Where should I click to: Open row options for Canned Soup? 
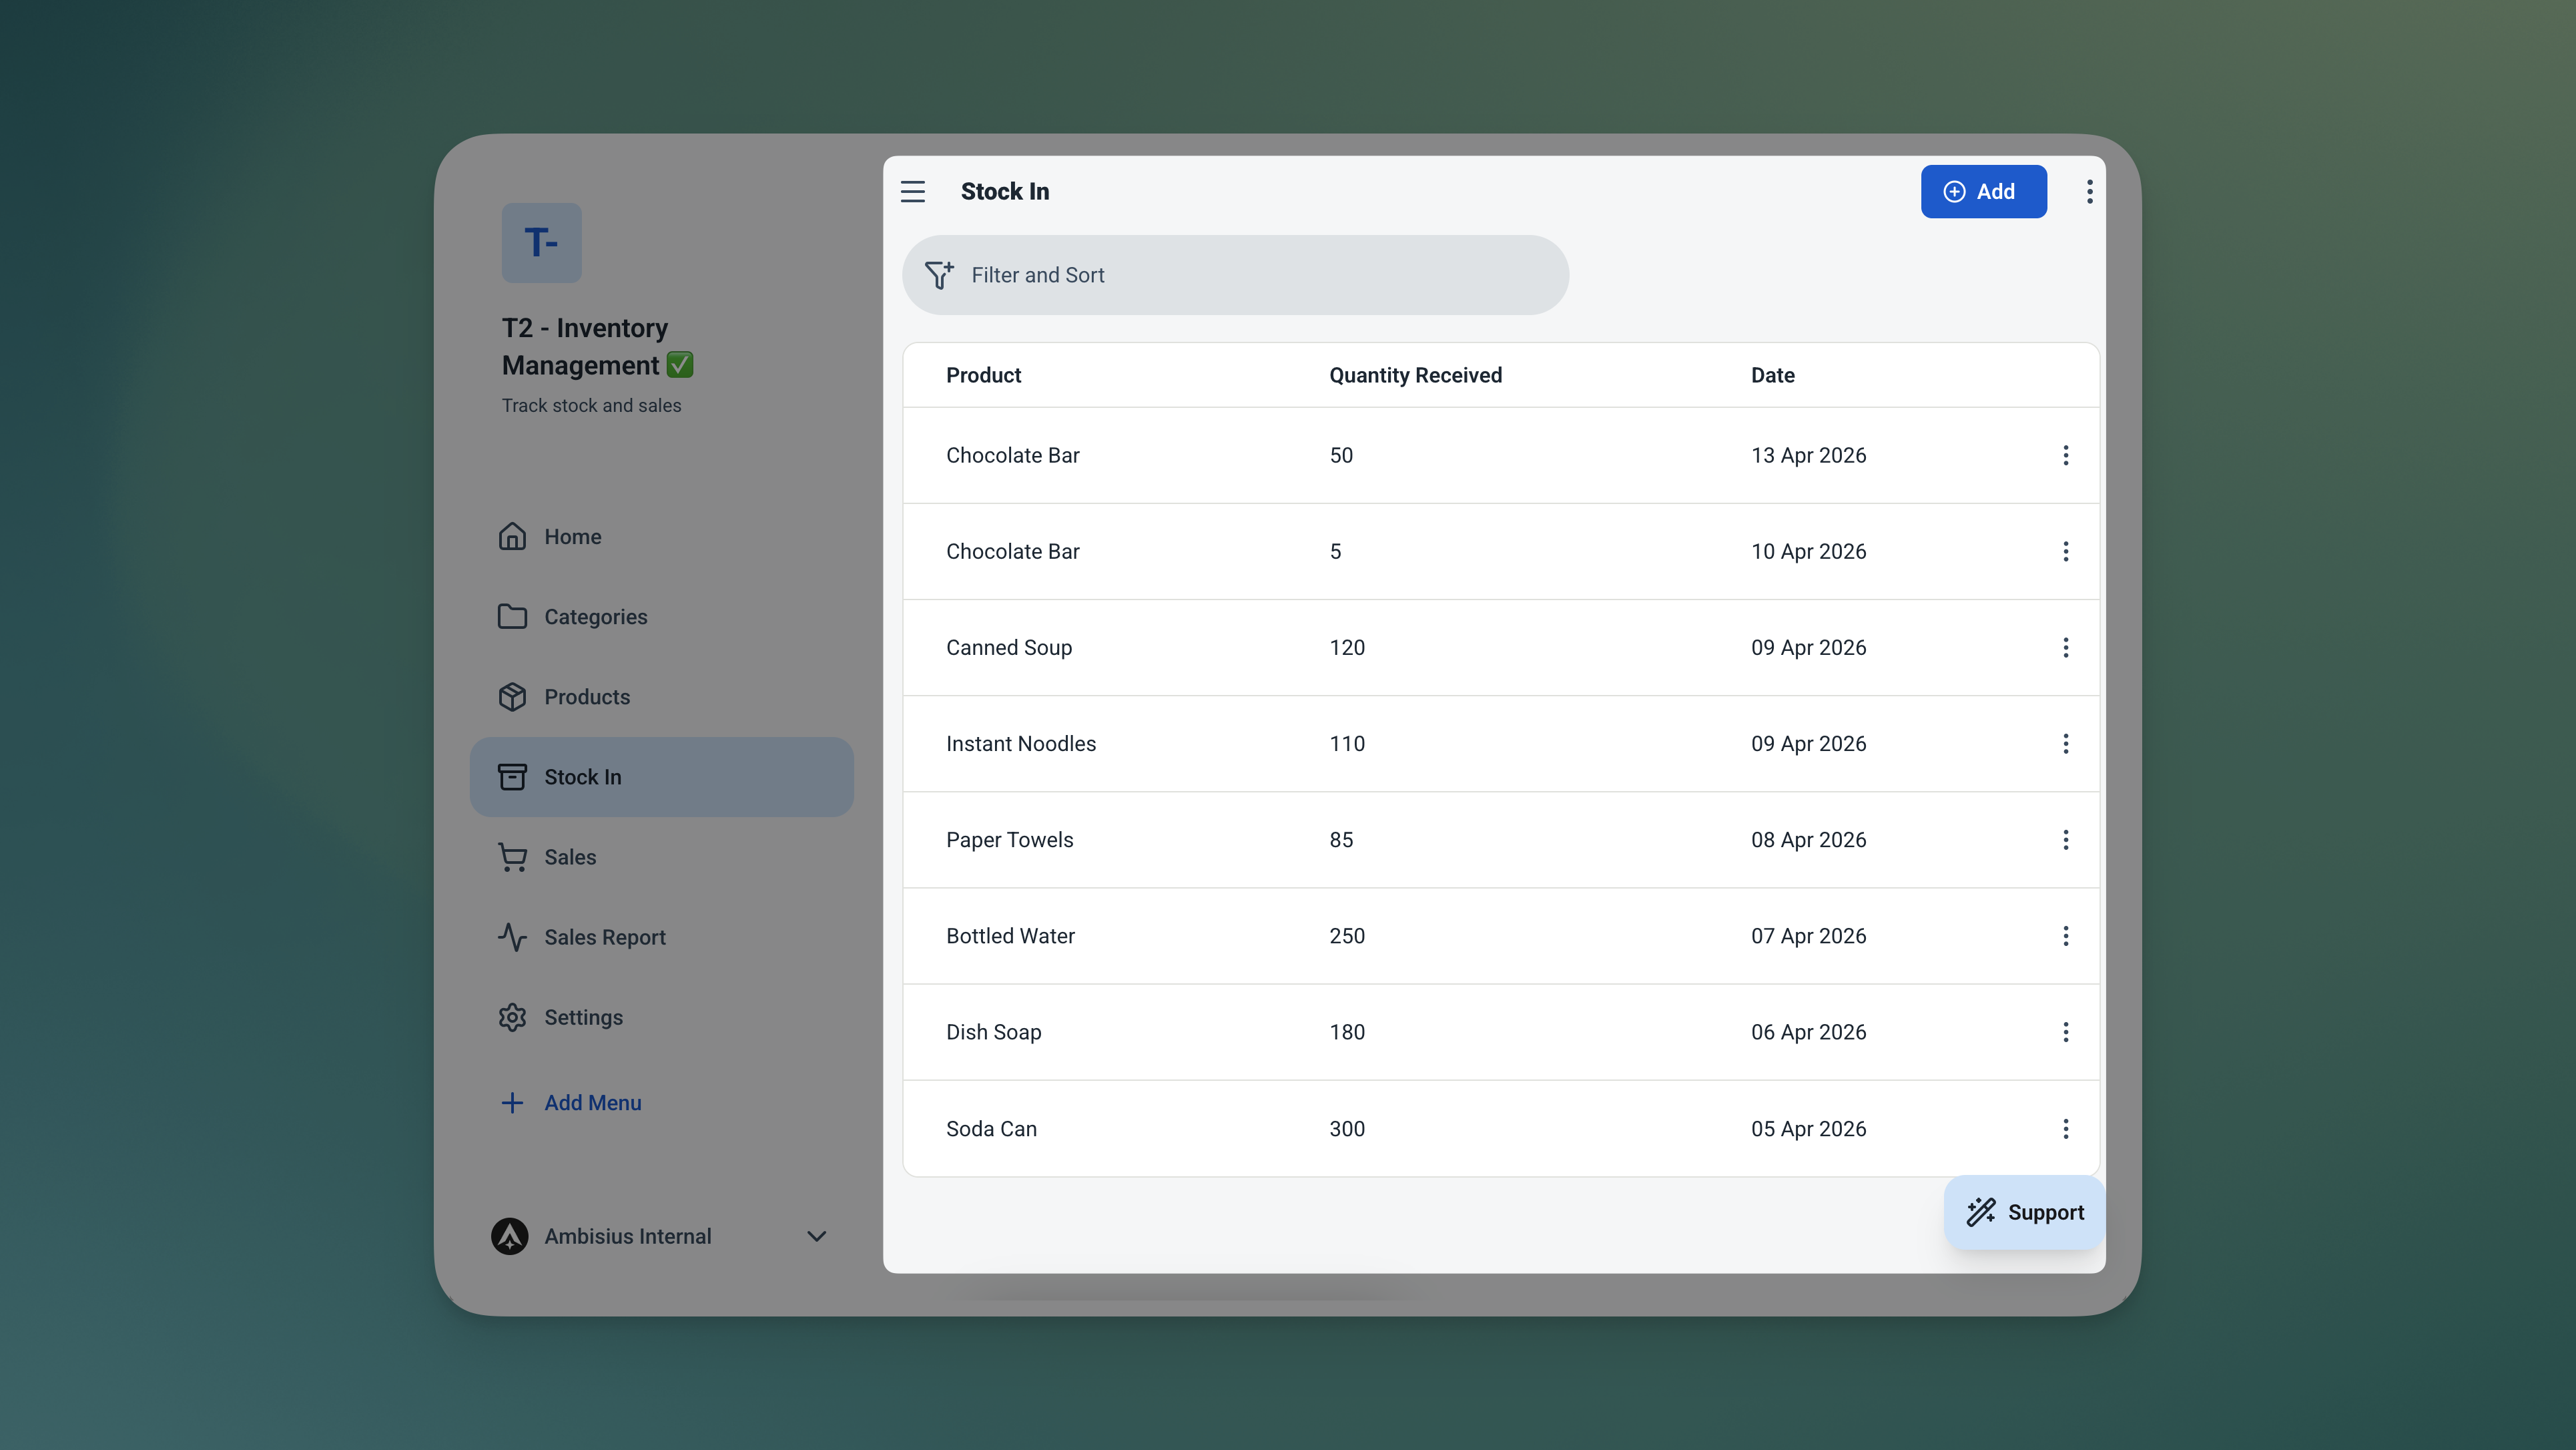point(2065,647)
